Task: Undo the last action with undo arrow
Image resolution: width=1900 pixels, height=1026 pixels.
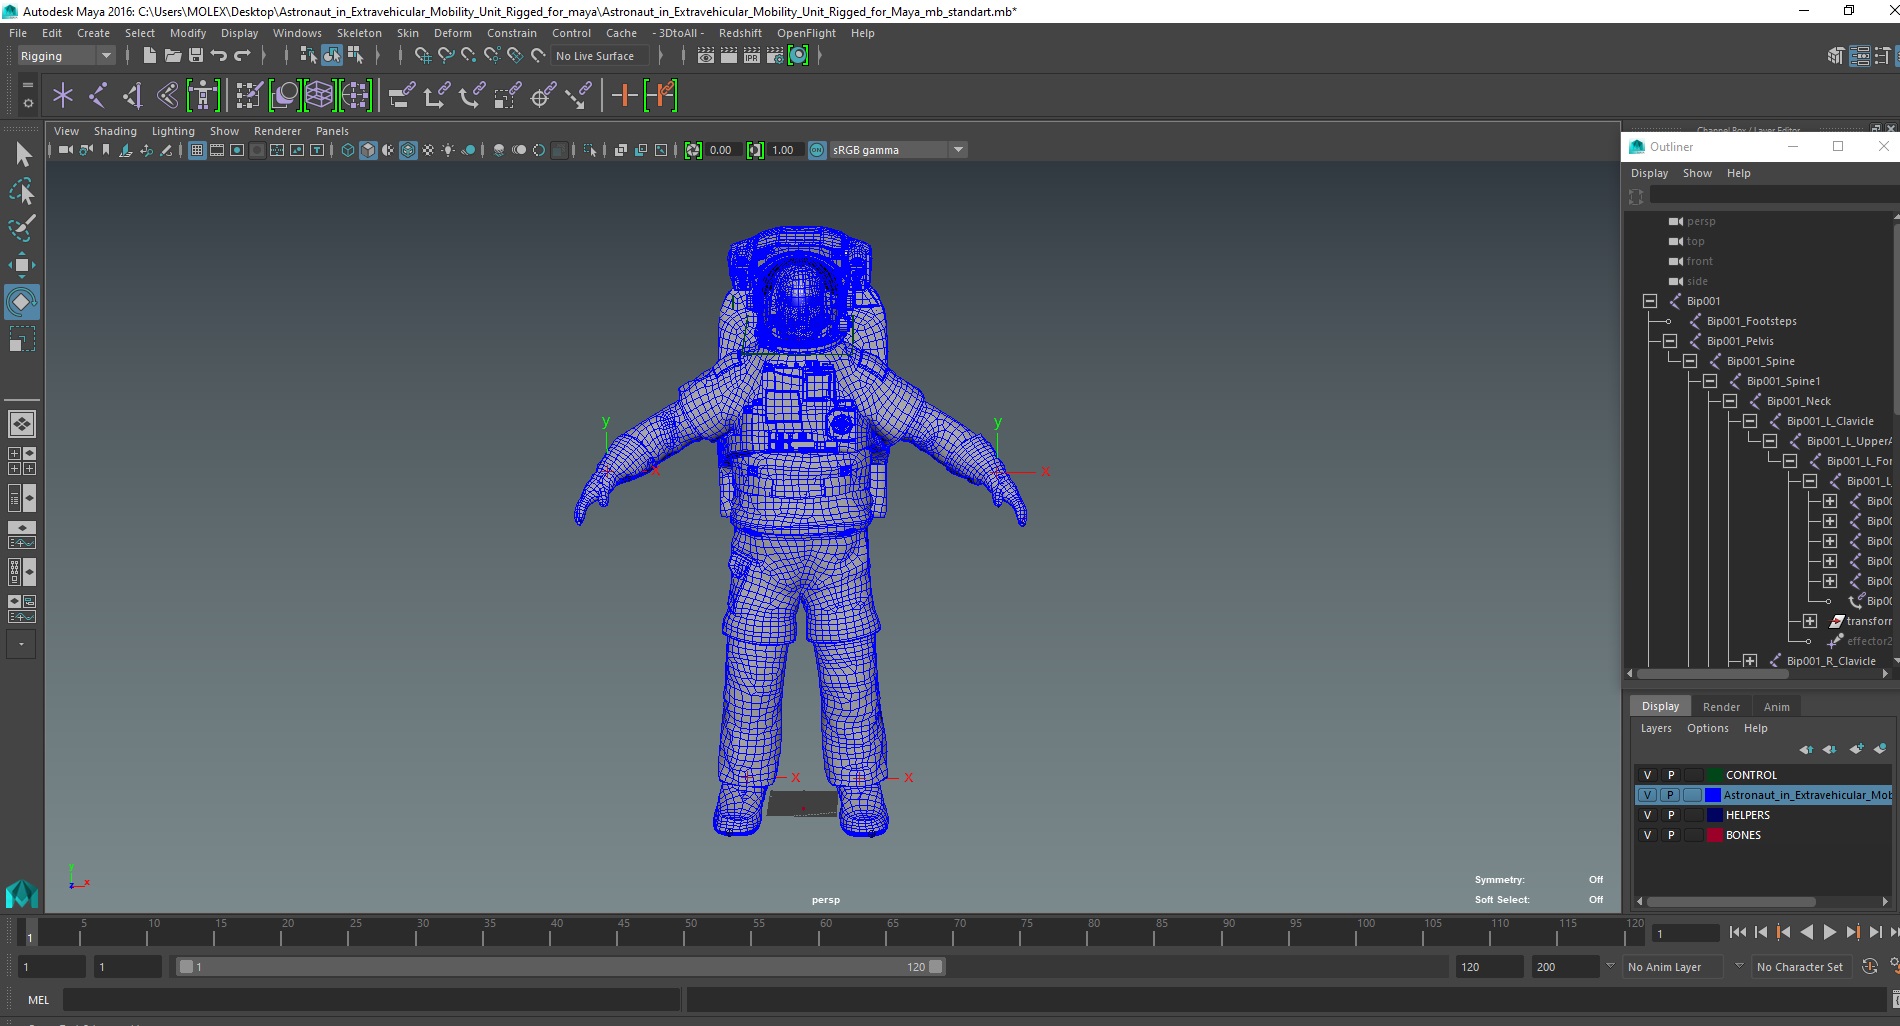Action: coord(219,56)
